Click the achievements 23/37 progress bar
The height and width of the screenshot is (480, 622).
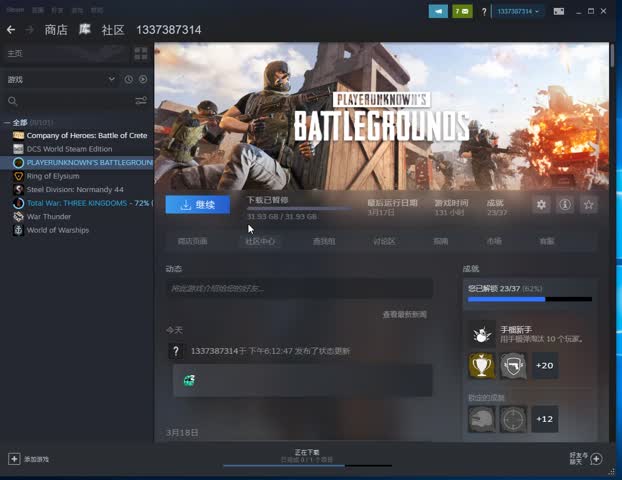[x=530, y=300]
